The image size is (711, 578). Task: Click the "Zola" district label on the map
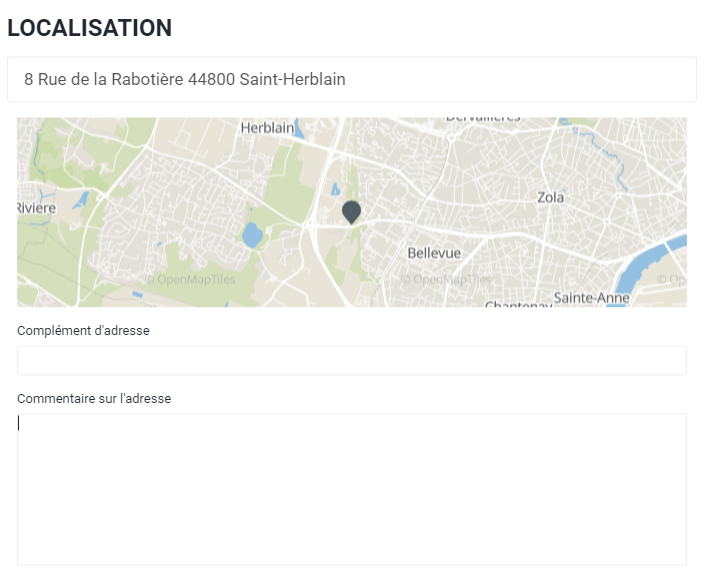(550, 198)
